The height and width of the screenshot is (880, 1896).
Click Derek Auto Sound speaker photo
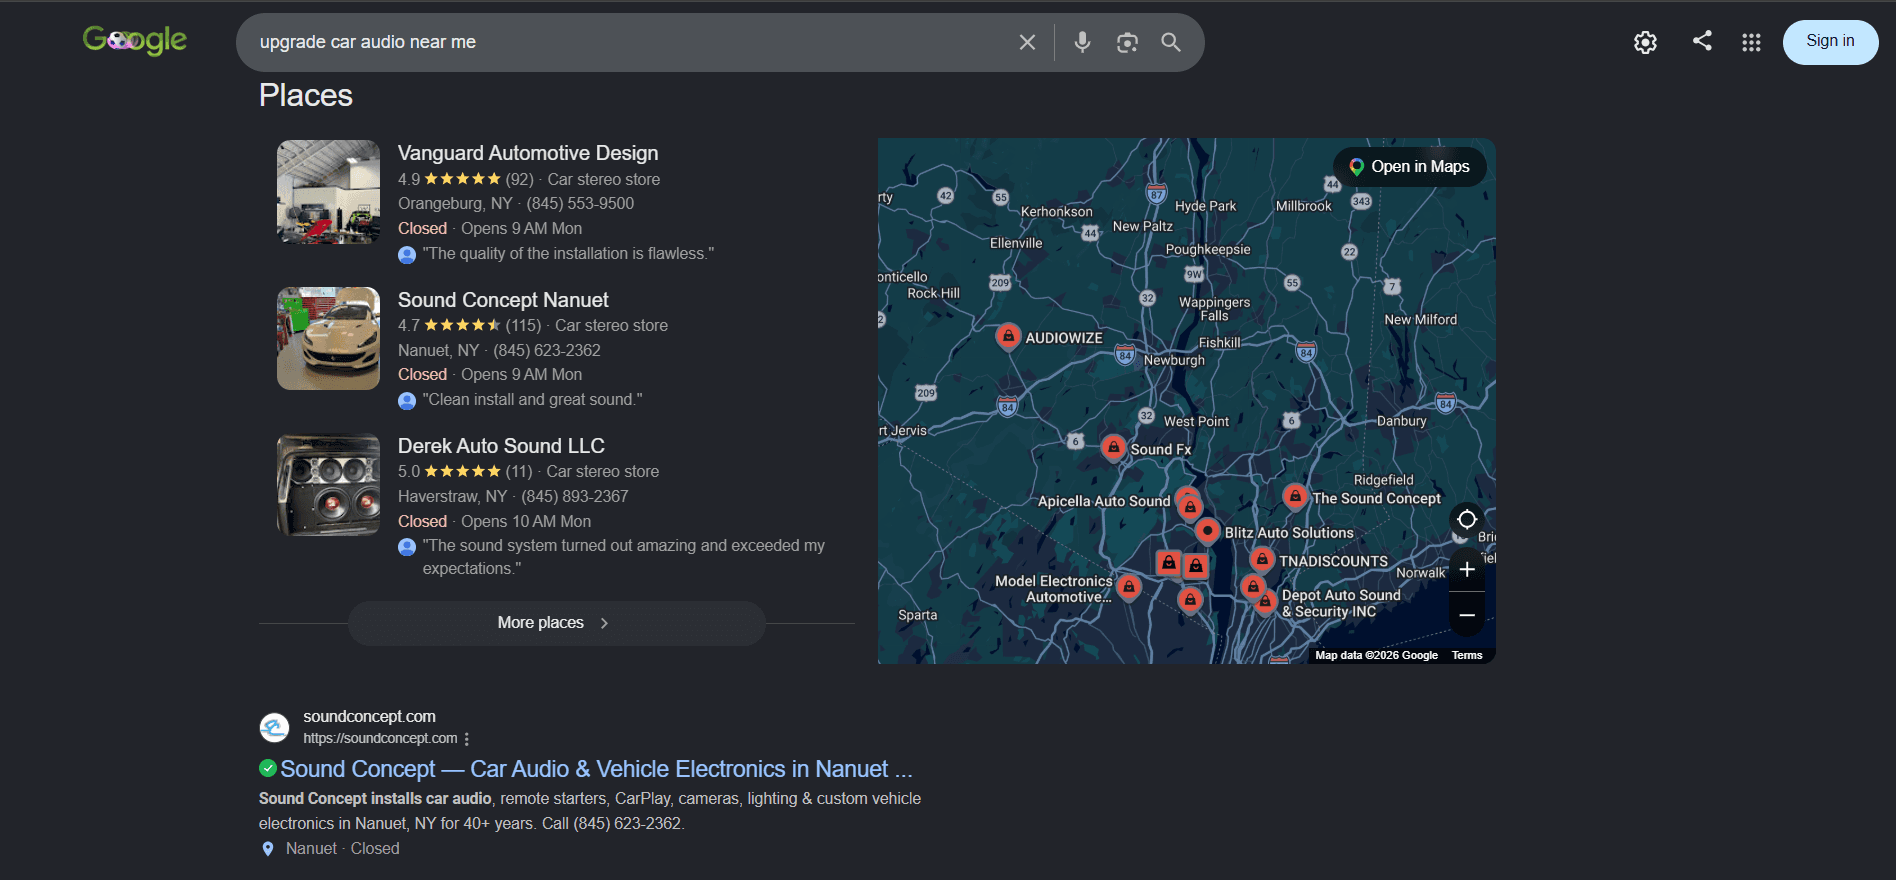pyautogui.click(x=328, y=485)
